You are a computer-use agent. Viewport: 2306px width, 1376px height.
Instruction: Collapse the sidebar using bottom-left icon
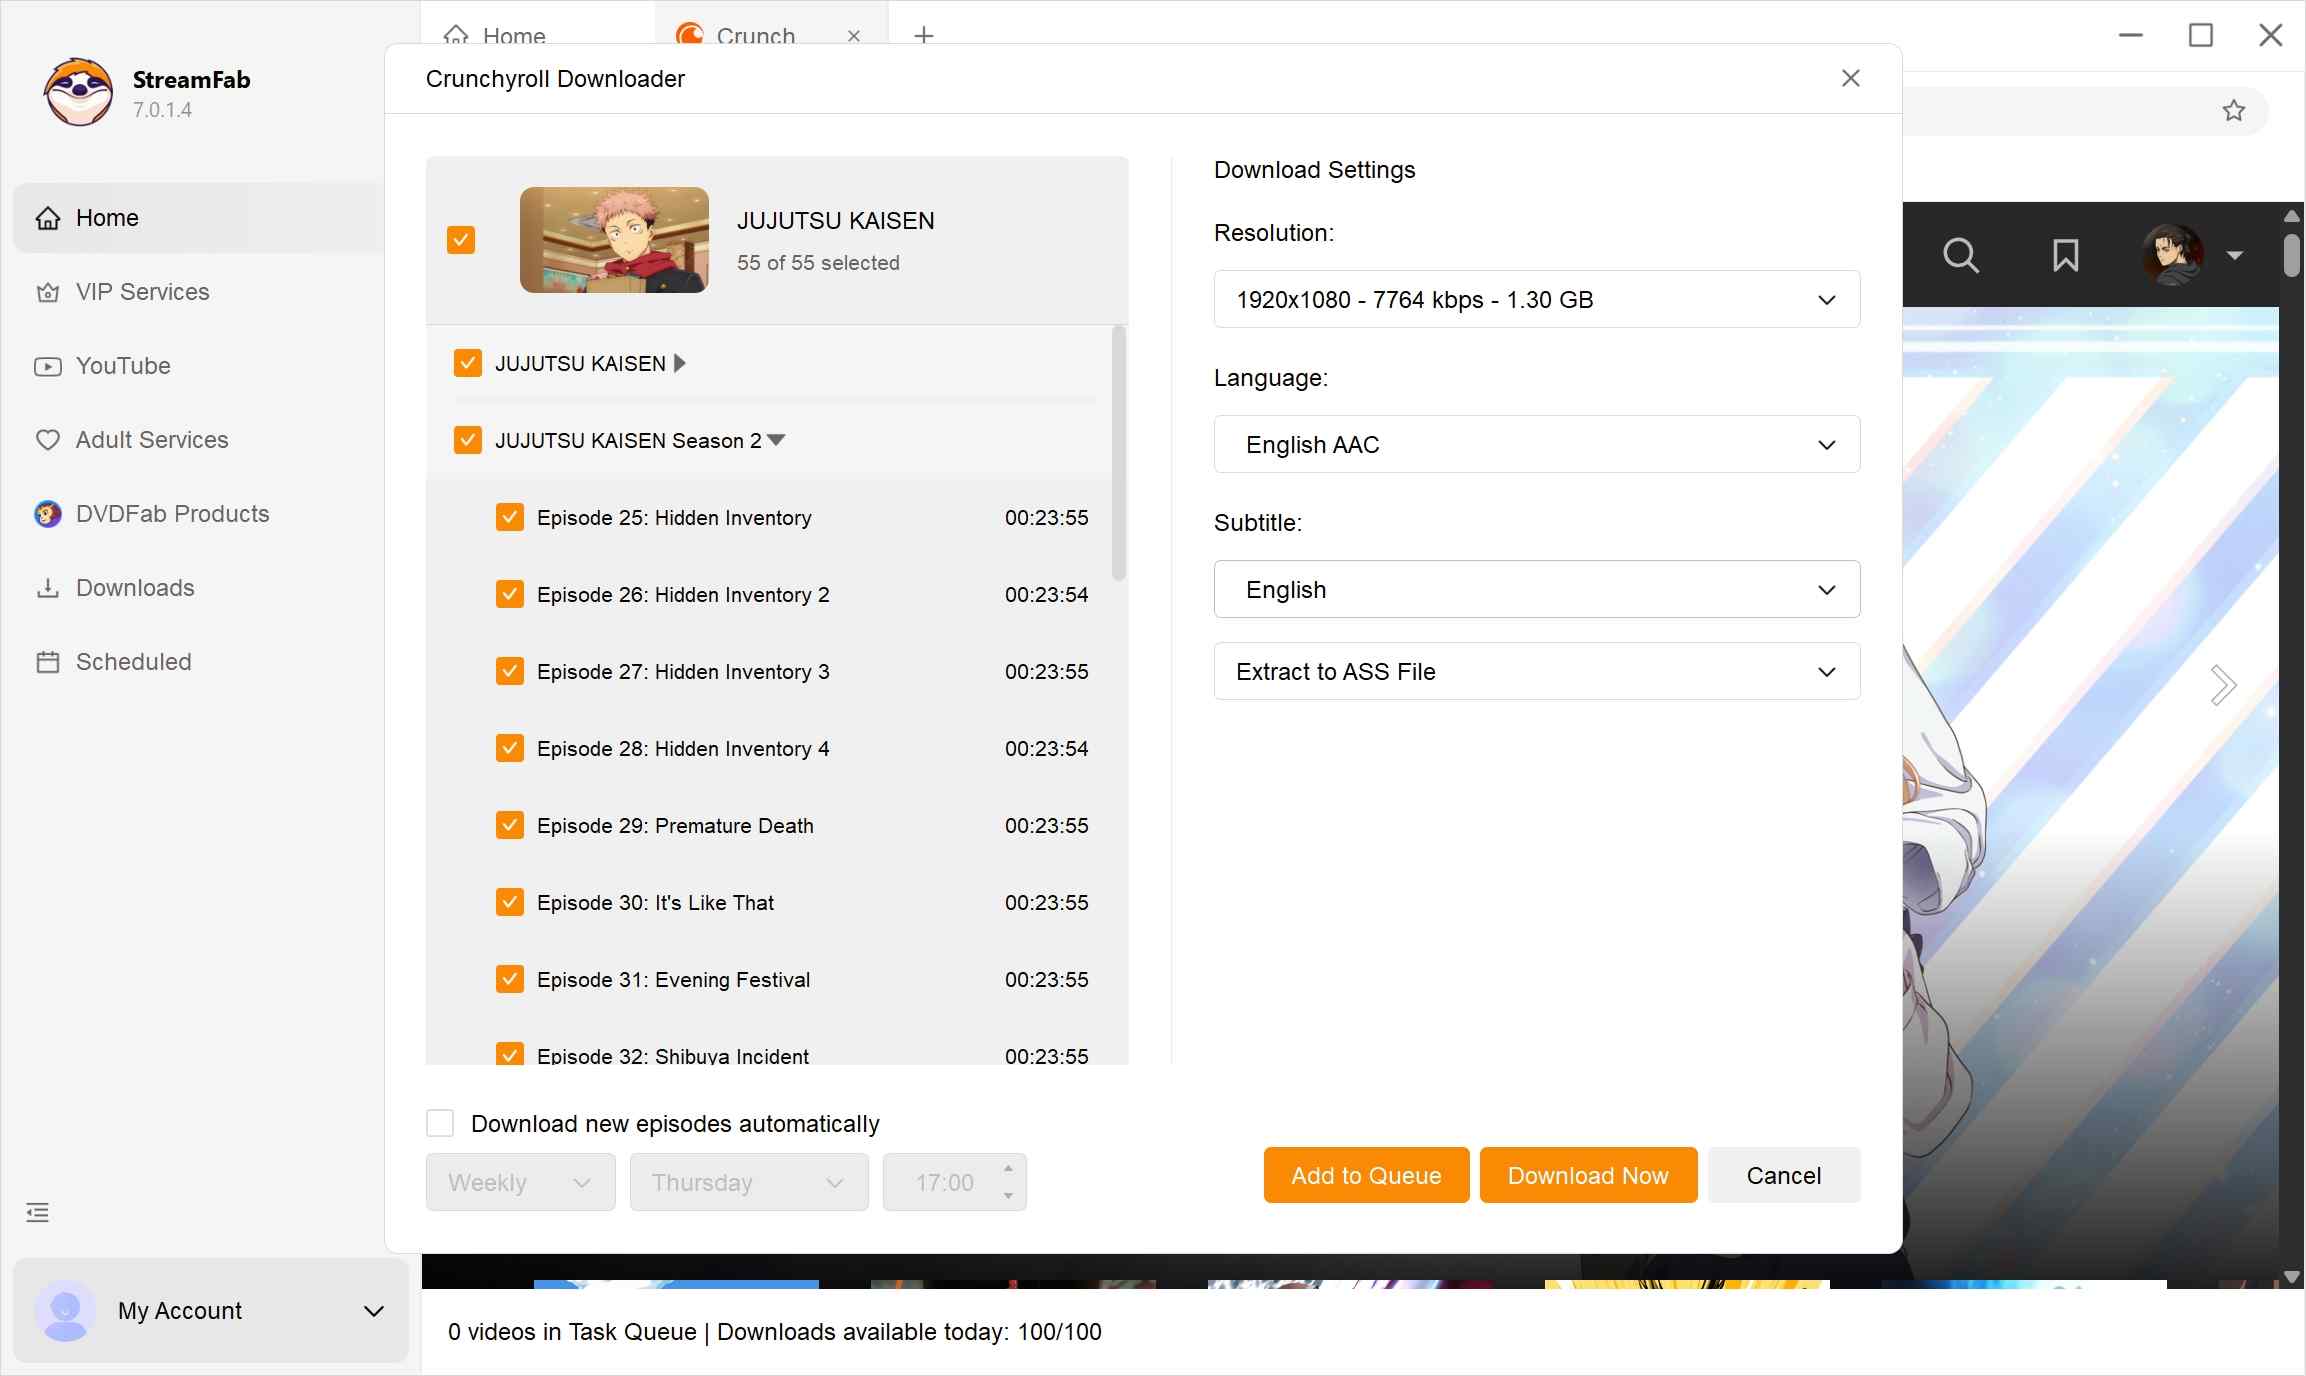tap(37, 1212)
